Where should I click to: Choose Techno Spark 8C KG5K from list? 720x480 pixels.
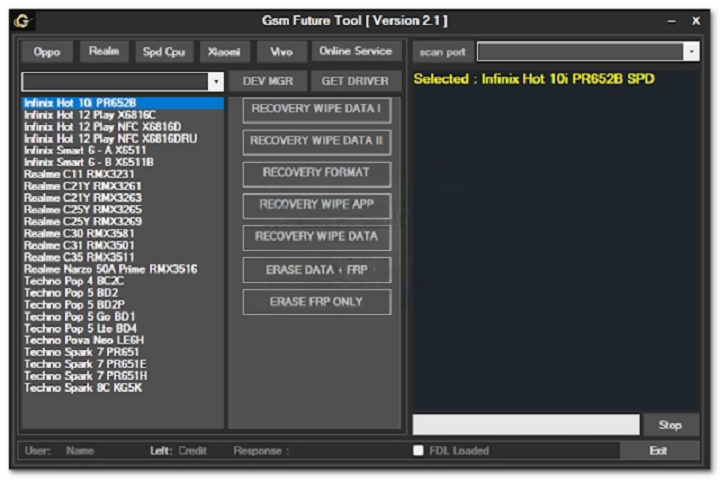click(83, 388)
